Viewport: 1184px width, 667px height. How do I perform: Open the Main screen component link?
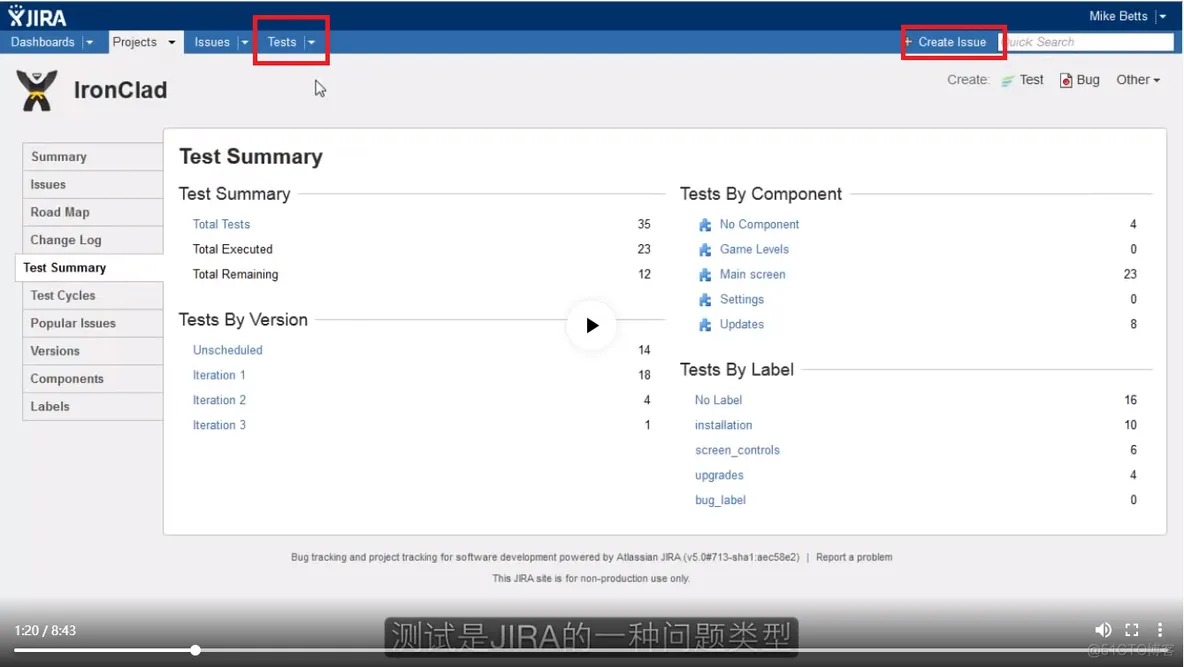pyautogui.click(x=752, y=274)
